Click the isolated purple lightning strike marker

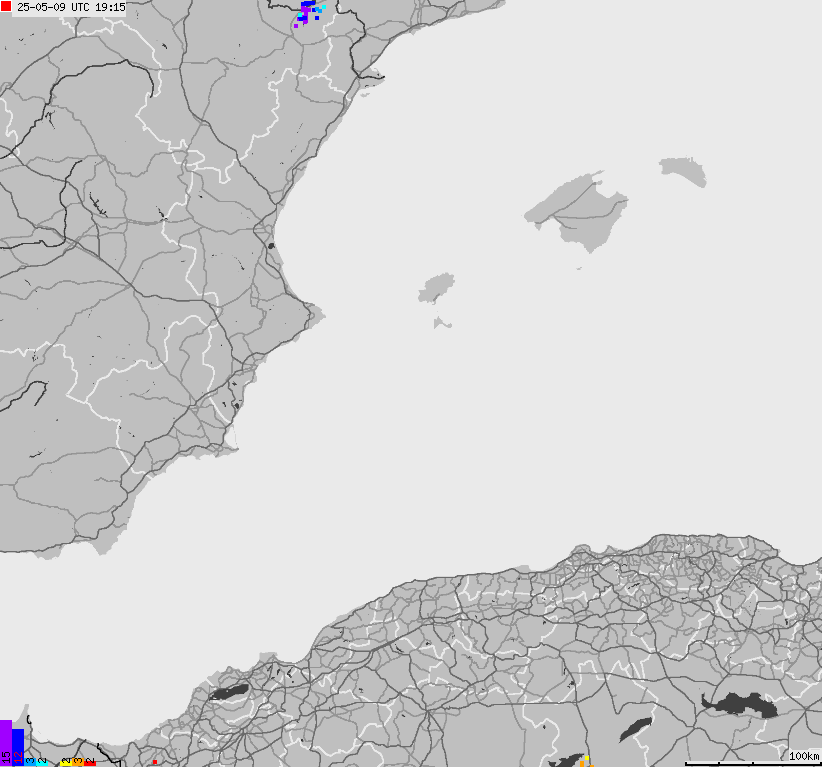click(296, 26)
